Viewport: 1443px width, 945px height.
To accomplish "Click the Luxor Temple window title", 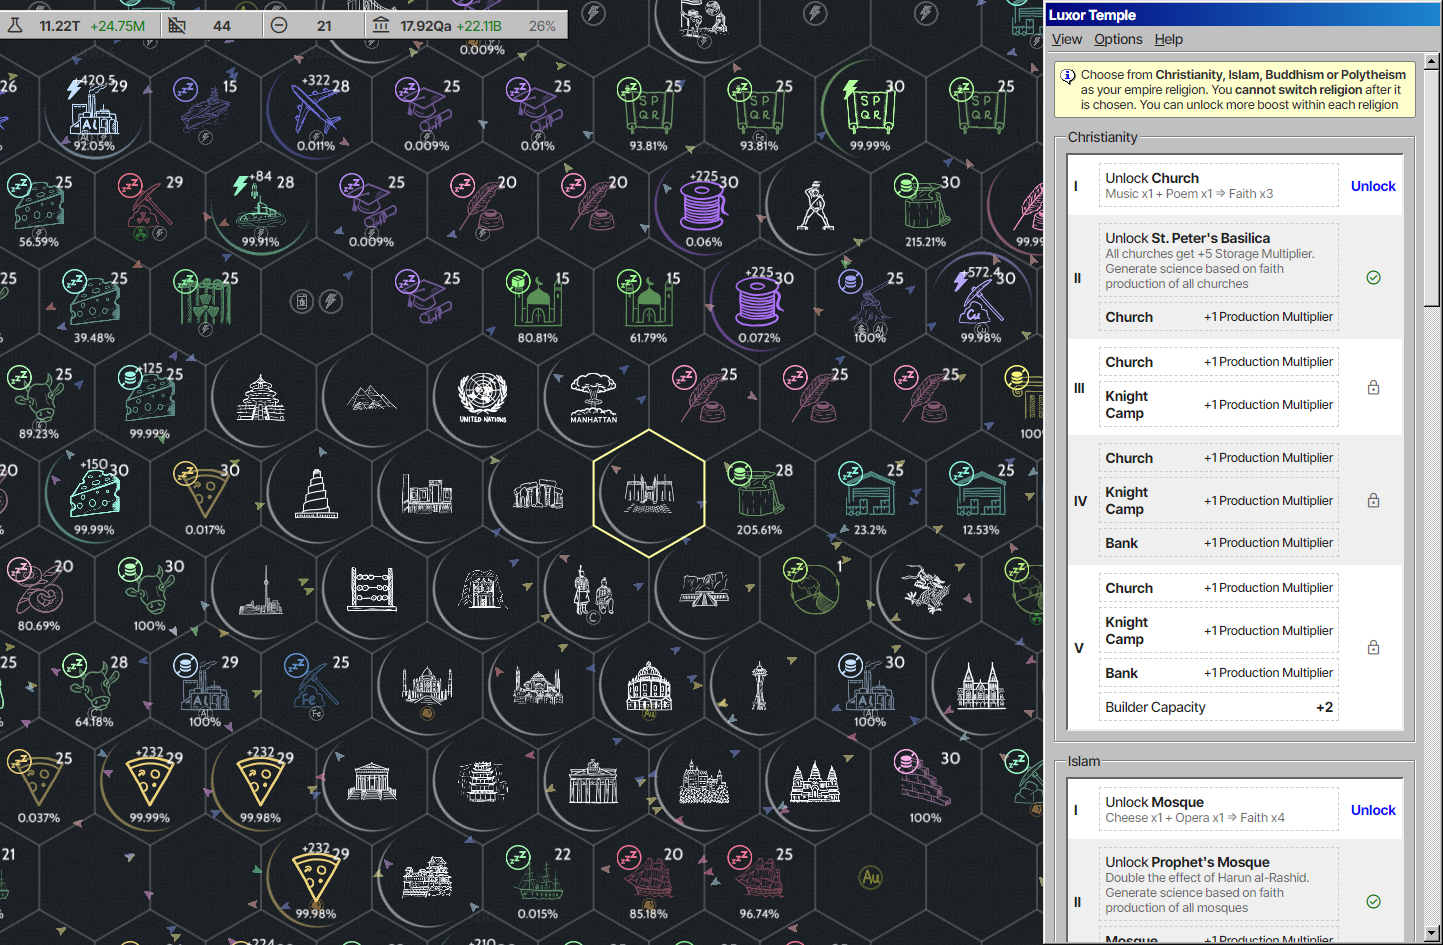I will [x=1092, y=15].
